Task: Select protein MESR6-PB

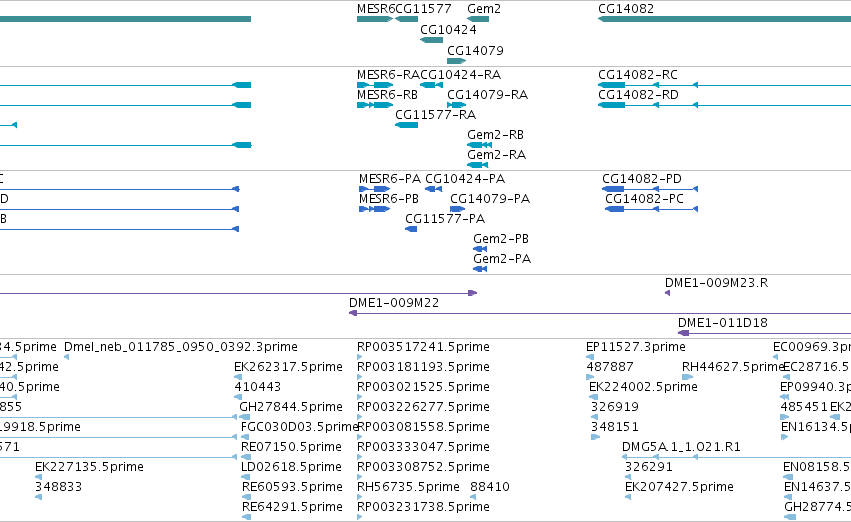Action: (389, 199)
